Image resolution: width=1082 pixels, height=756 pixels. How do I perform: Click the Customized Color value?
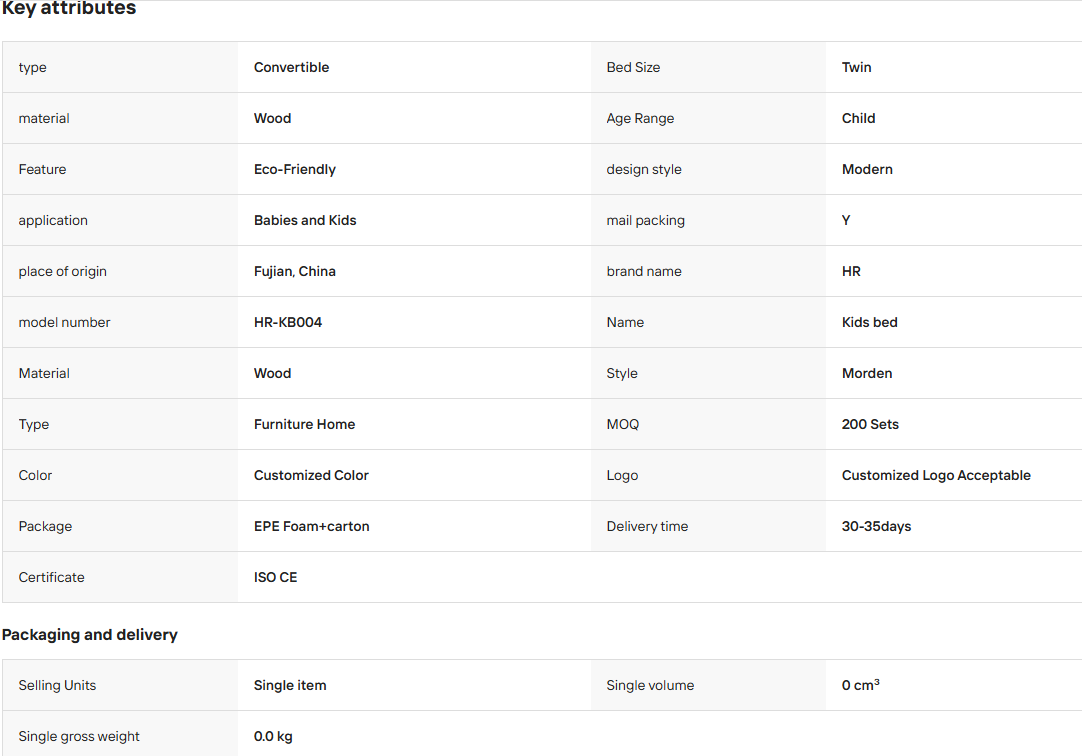click(x=311, y=475)
